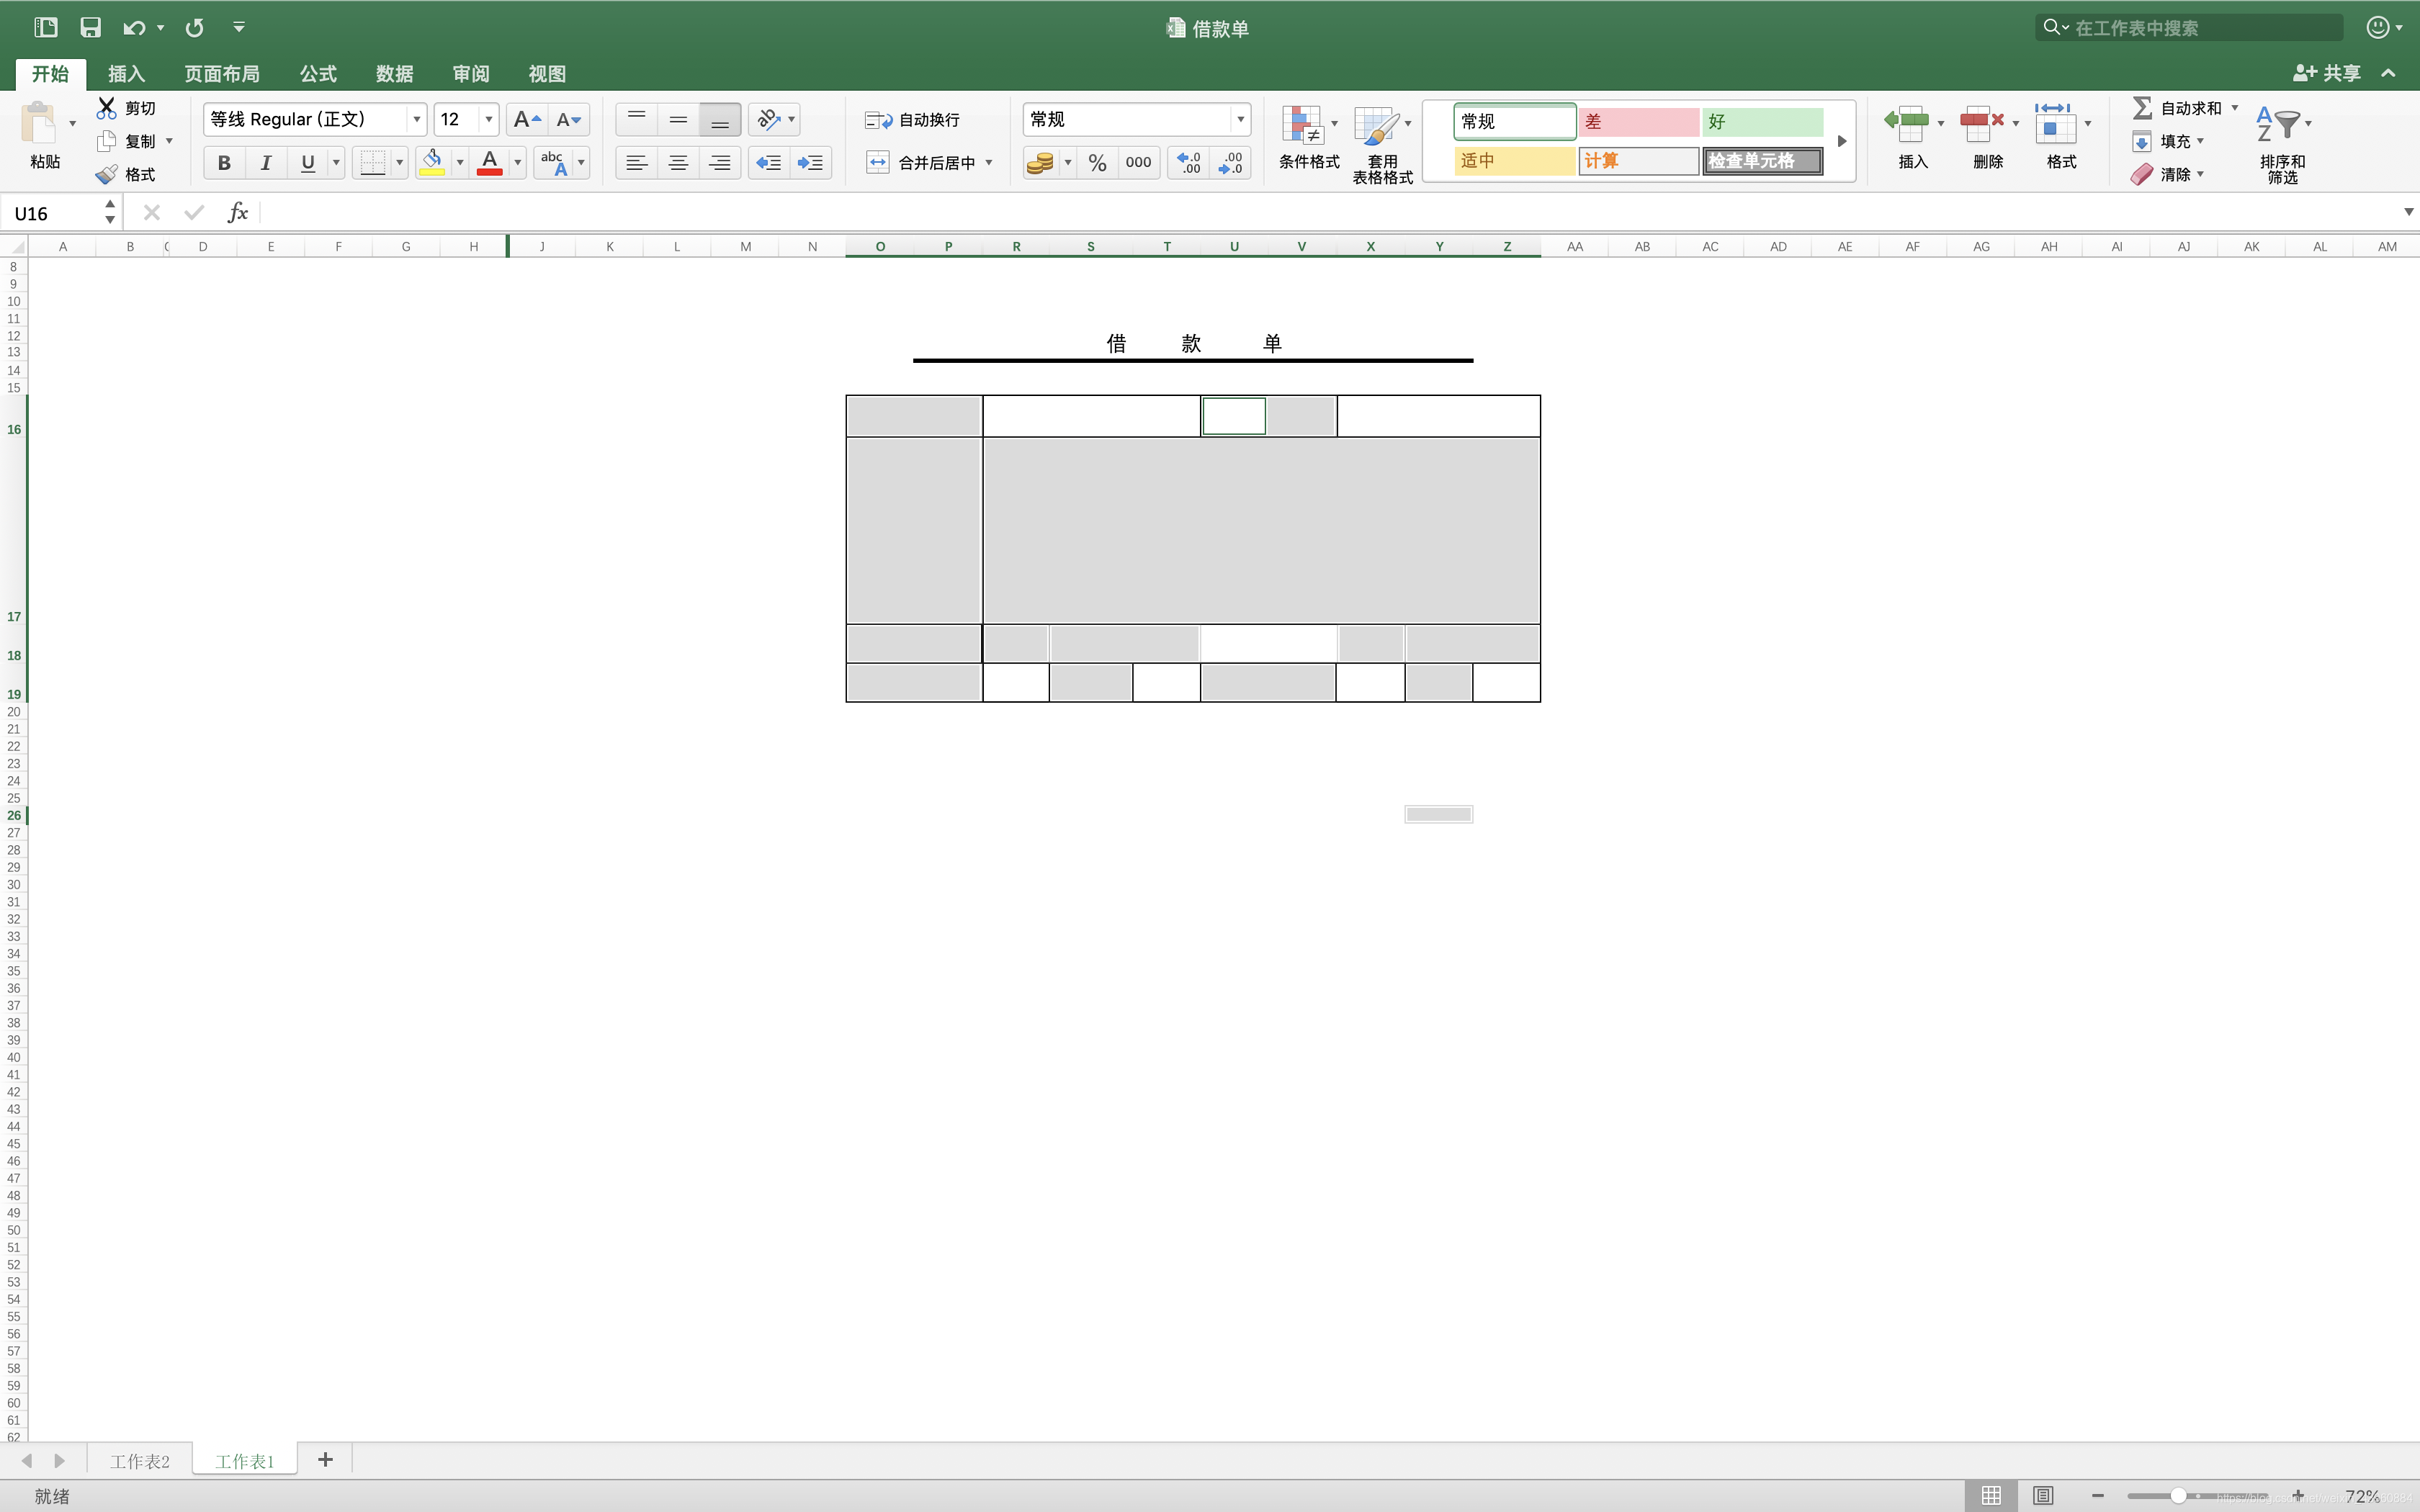
Task: Click the fill color paint bucket icon
Action: [x=432, y=162]
